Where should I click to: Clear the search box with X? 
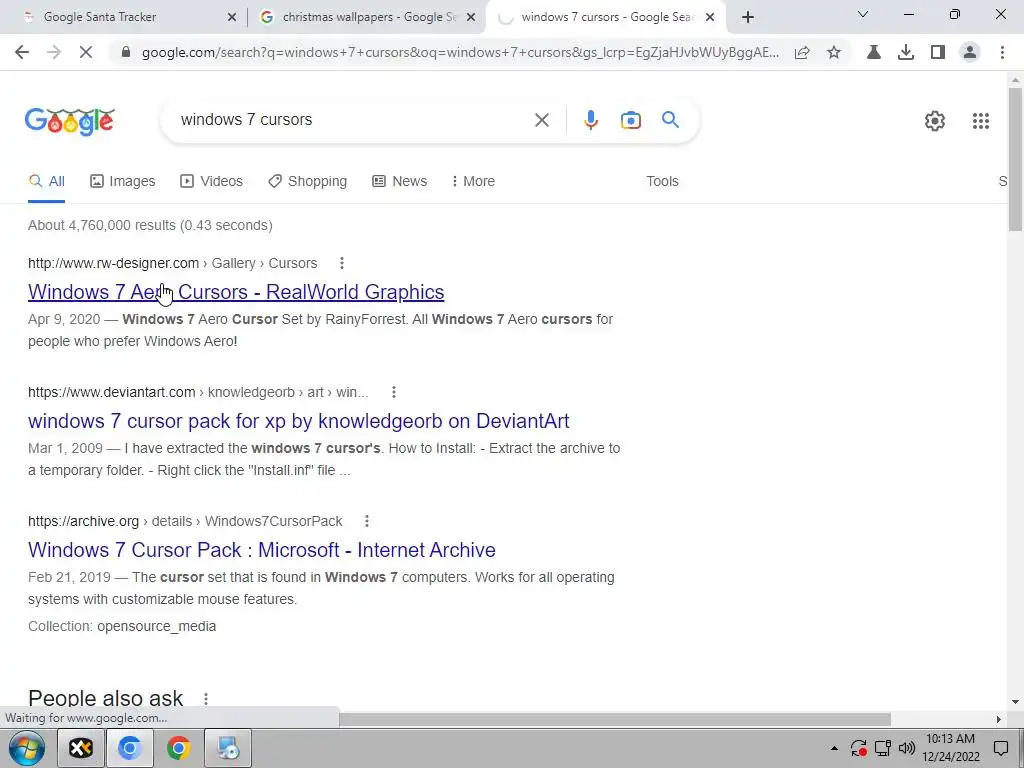pyautogui.click(x=541, y=120)
